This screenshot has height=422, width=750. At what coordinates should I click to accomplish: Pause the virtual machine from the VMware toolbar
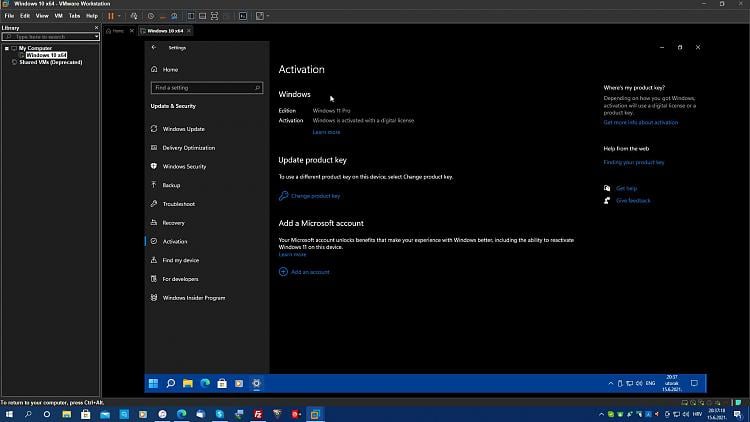click(x=111, y=16)
